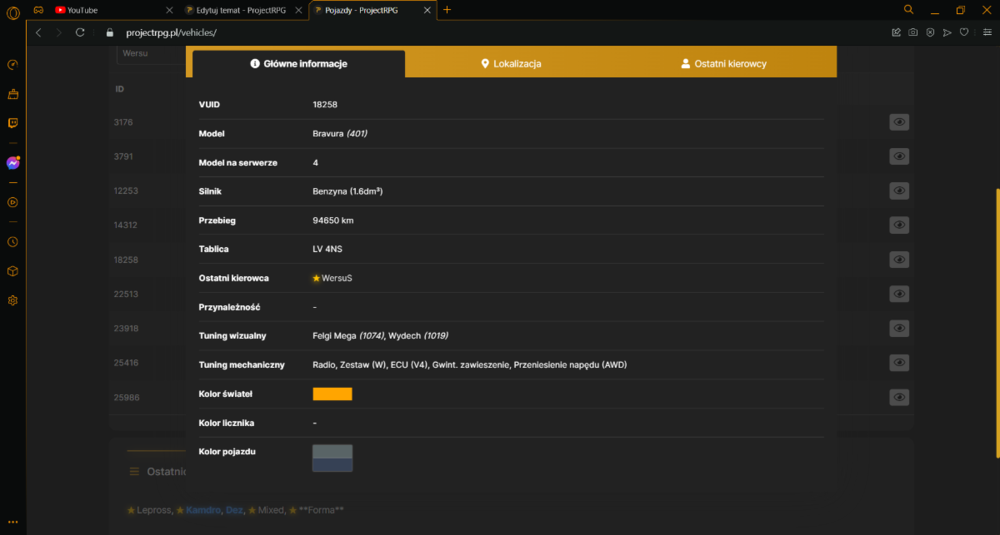The width and height of the screenshot is (1000, 535).
Task: Open Messenger in the sidebar
Action: tap(13, 163)
